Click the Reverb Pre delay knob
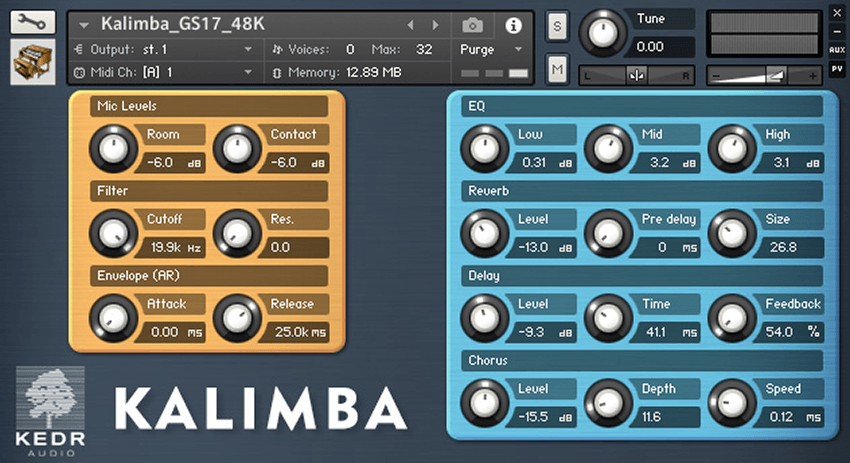 click(x=608, y=233)
